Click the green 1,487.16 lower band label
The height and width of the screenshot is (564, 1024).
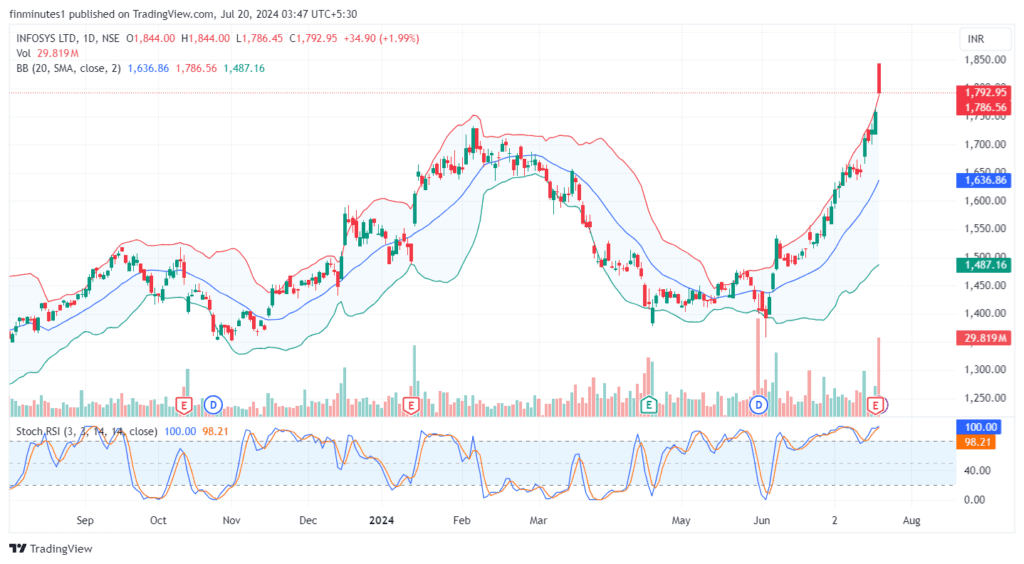click(x=984, y=265)
